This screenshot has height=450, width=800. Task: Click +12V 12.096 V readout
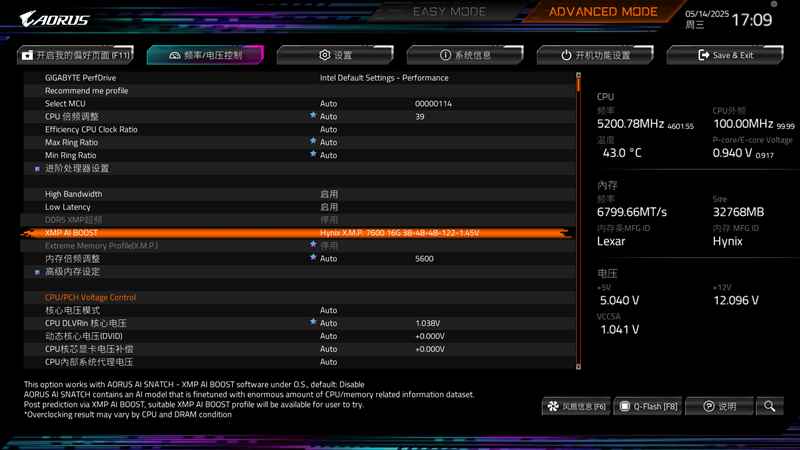coord(736,301)
